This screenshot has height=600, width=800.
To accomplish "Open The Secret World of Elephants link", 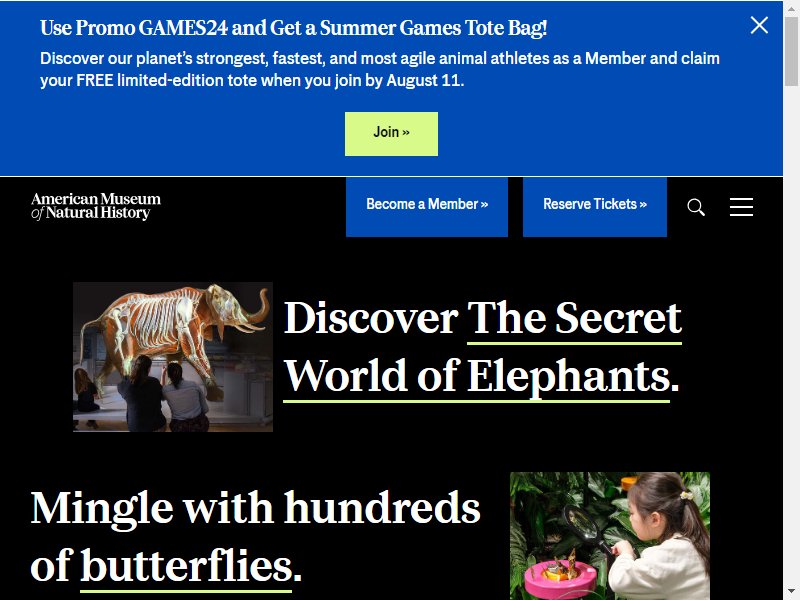I will pyautogui.click(x=482, y=347).
